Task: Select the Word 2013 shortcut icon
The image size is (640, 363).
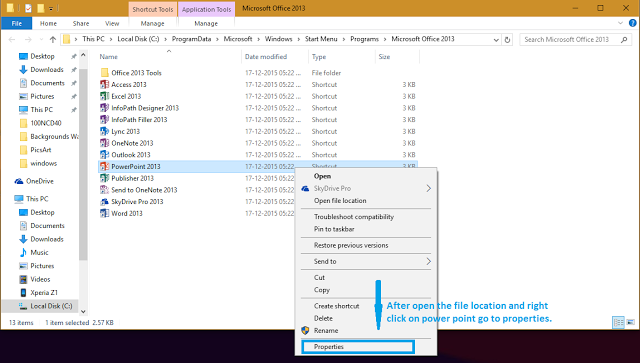Action: click(104, 214)
